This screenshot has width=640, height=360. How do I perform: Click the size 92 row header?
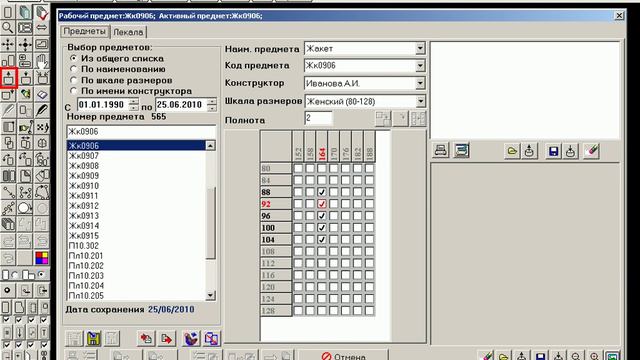coord(276,204)
